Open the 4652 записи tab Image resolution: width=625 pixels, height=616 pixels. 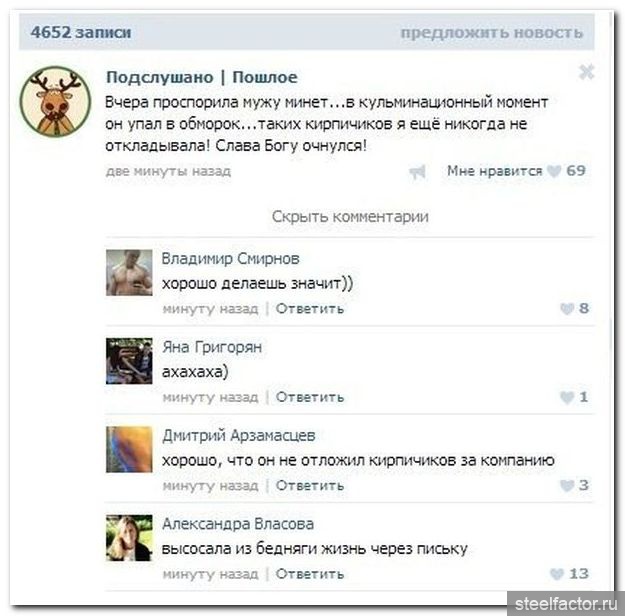coord(81,32)
